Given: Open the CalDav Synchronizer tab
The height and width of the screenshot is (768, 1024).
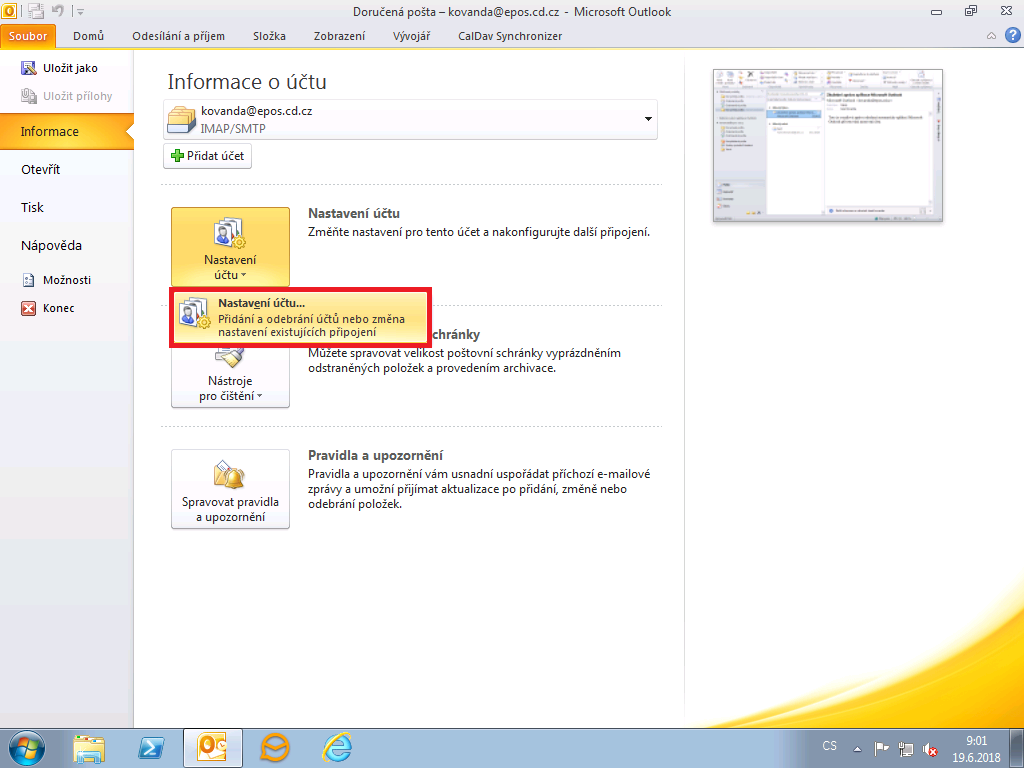Looking at the screenshot, I should coord(510,36).
